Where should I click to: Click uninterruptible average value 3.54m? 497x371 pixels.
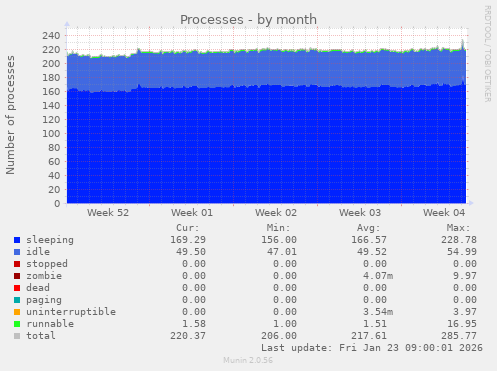coord(378,312)
